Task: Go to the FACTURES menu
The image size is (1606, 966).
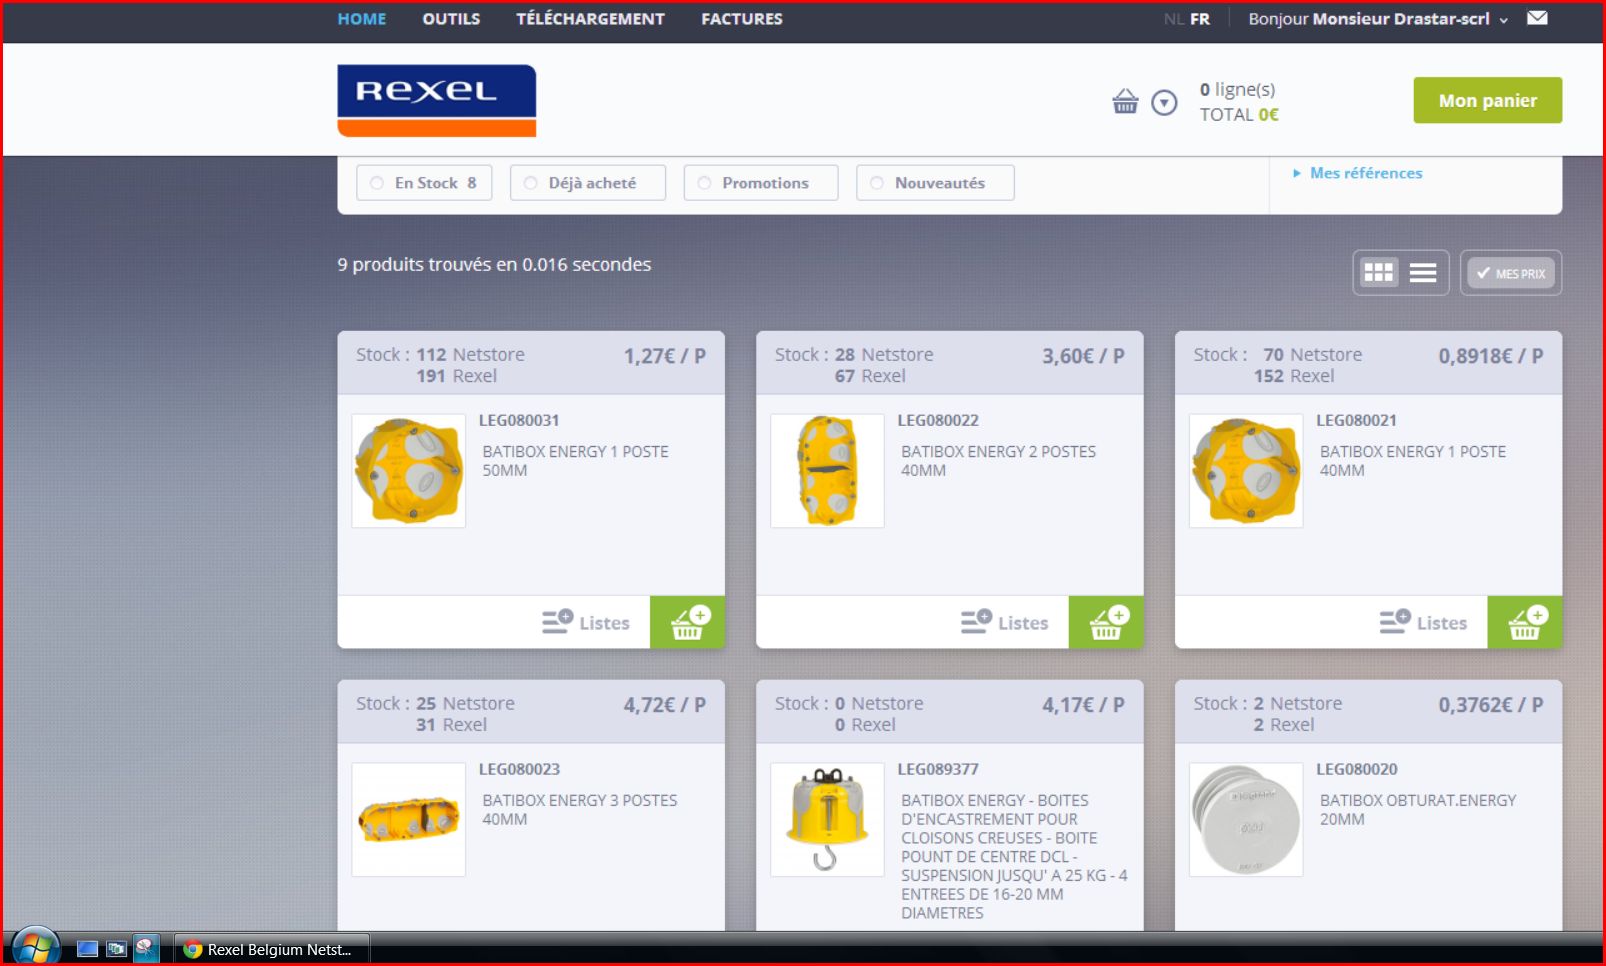Action: [x=741, y=19]
